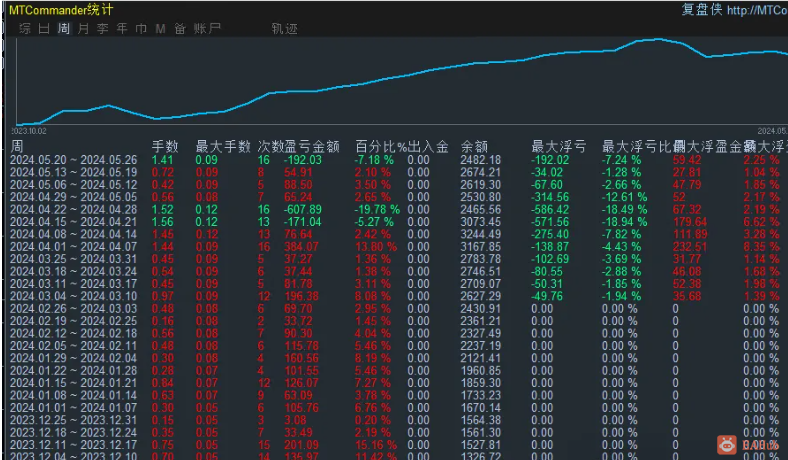Click the MTCommander统计 title
The image size is (788, 460).
[61, 10]
